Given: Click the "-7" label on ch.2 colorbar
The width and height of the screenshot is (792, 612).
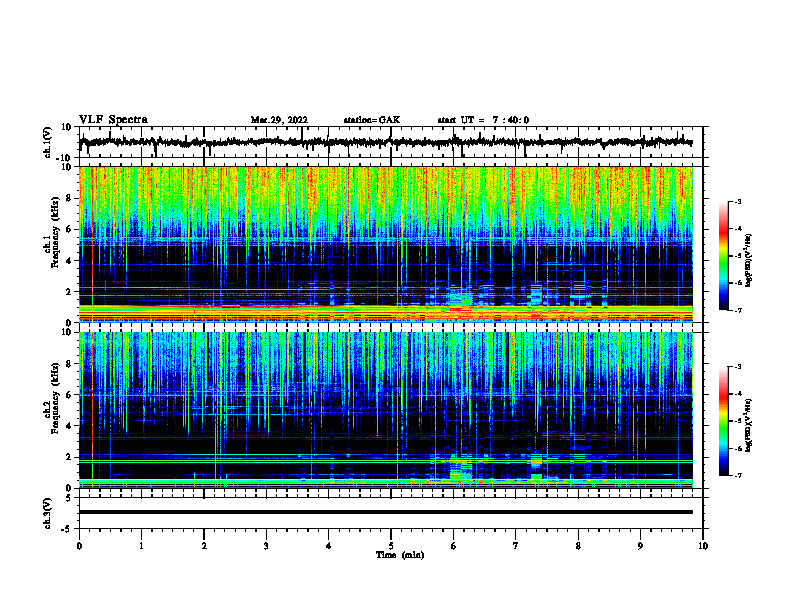Looking at the screenshot, I should [737, 475].
